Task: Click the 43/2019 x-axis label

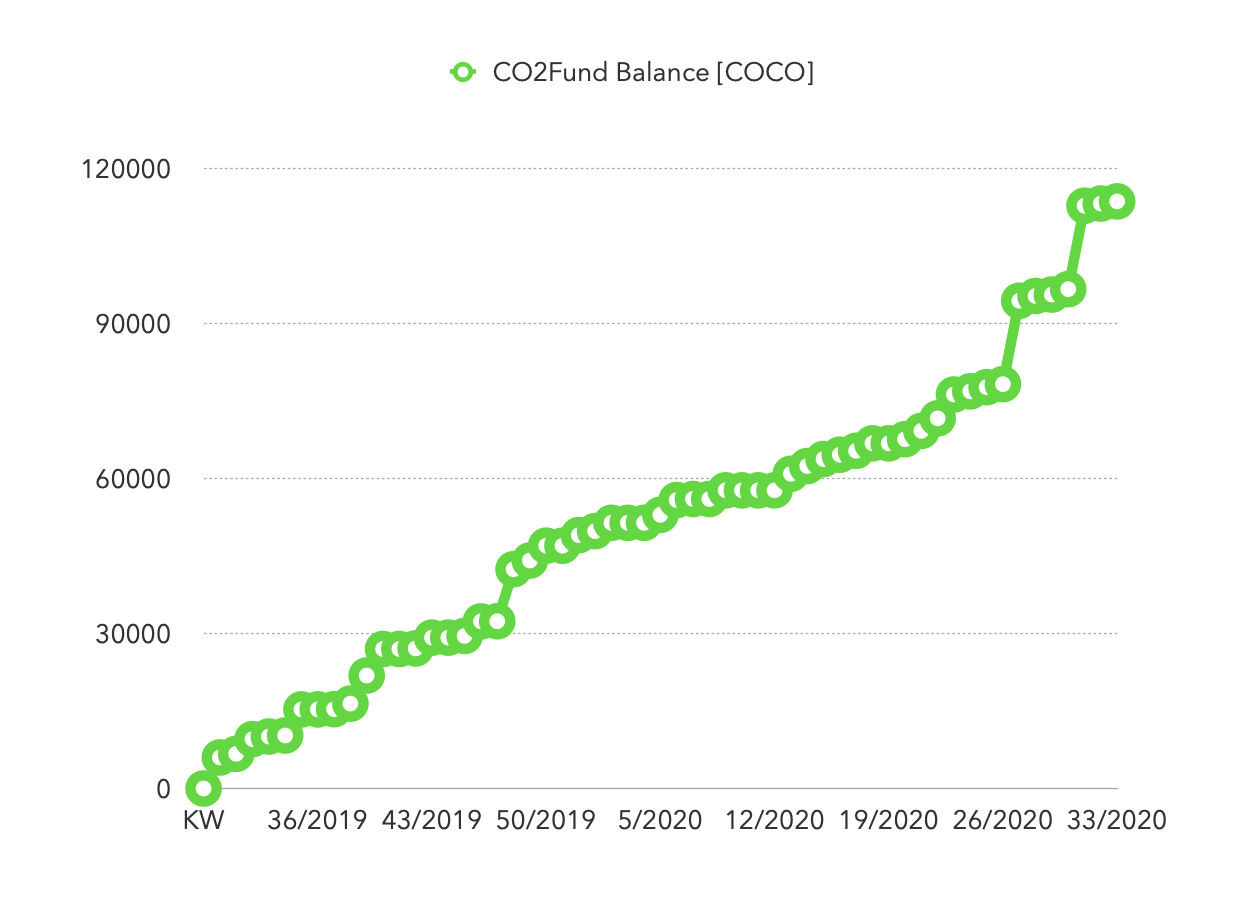Action: 432,821
